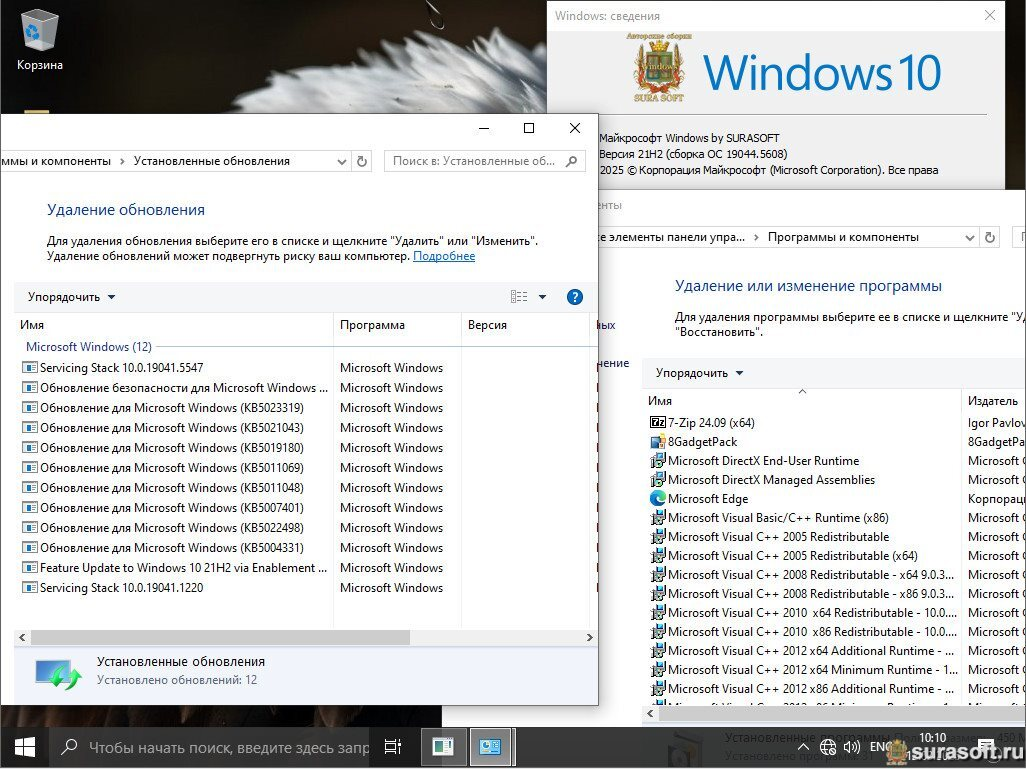The width and height of the screenshot is (1026, 769).
Task: Open the volume speaker icon in system tray
Action: coord(851,747)
